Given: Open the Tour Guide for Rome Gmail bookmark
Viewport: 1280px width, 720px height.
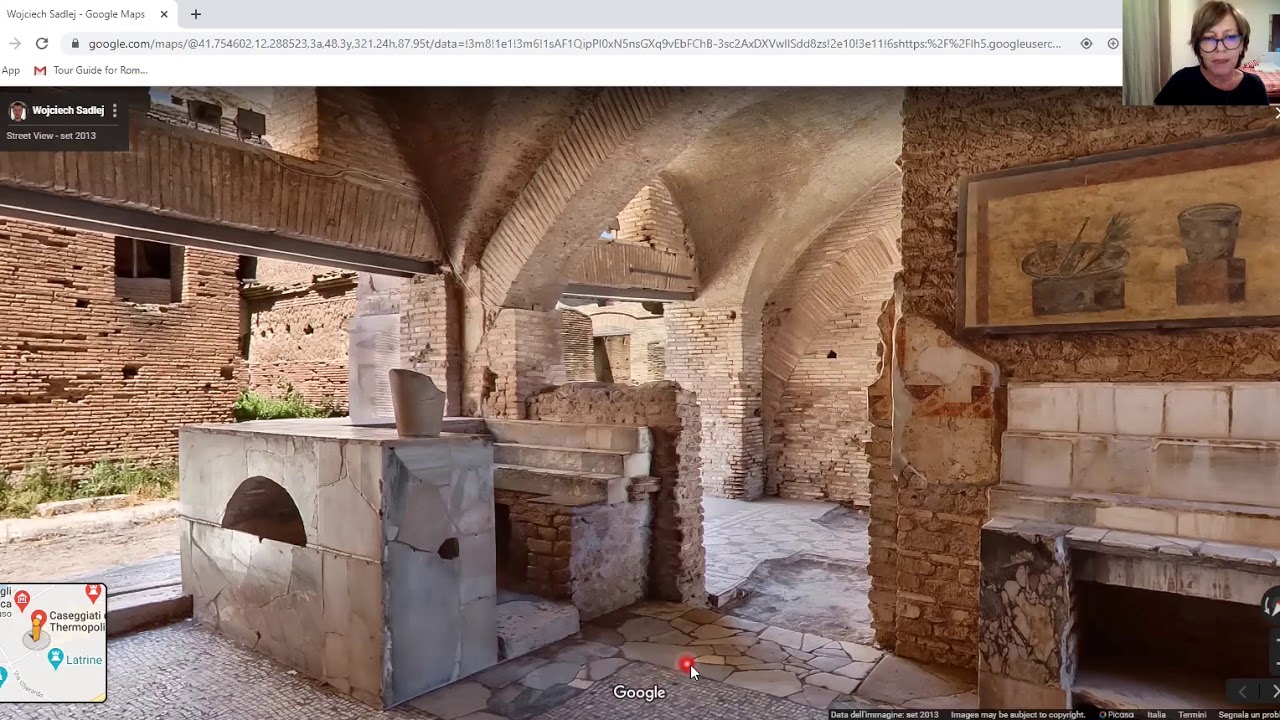Looking at the screenshot, I should pos(91,70).
